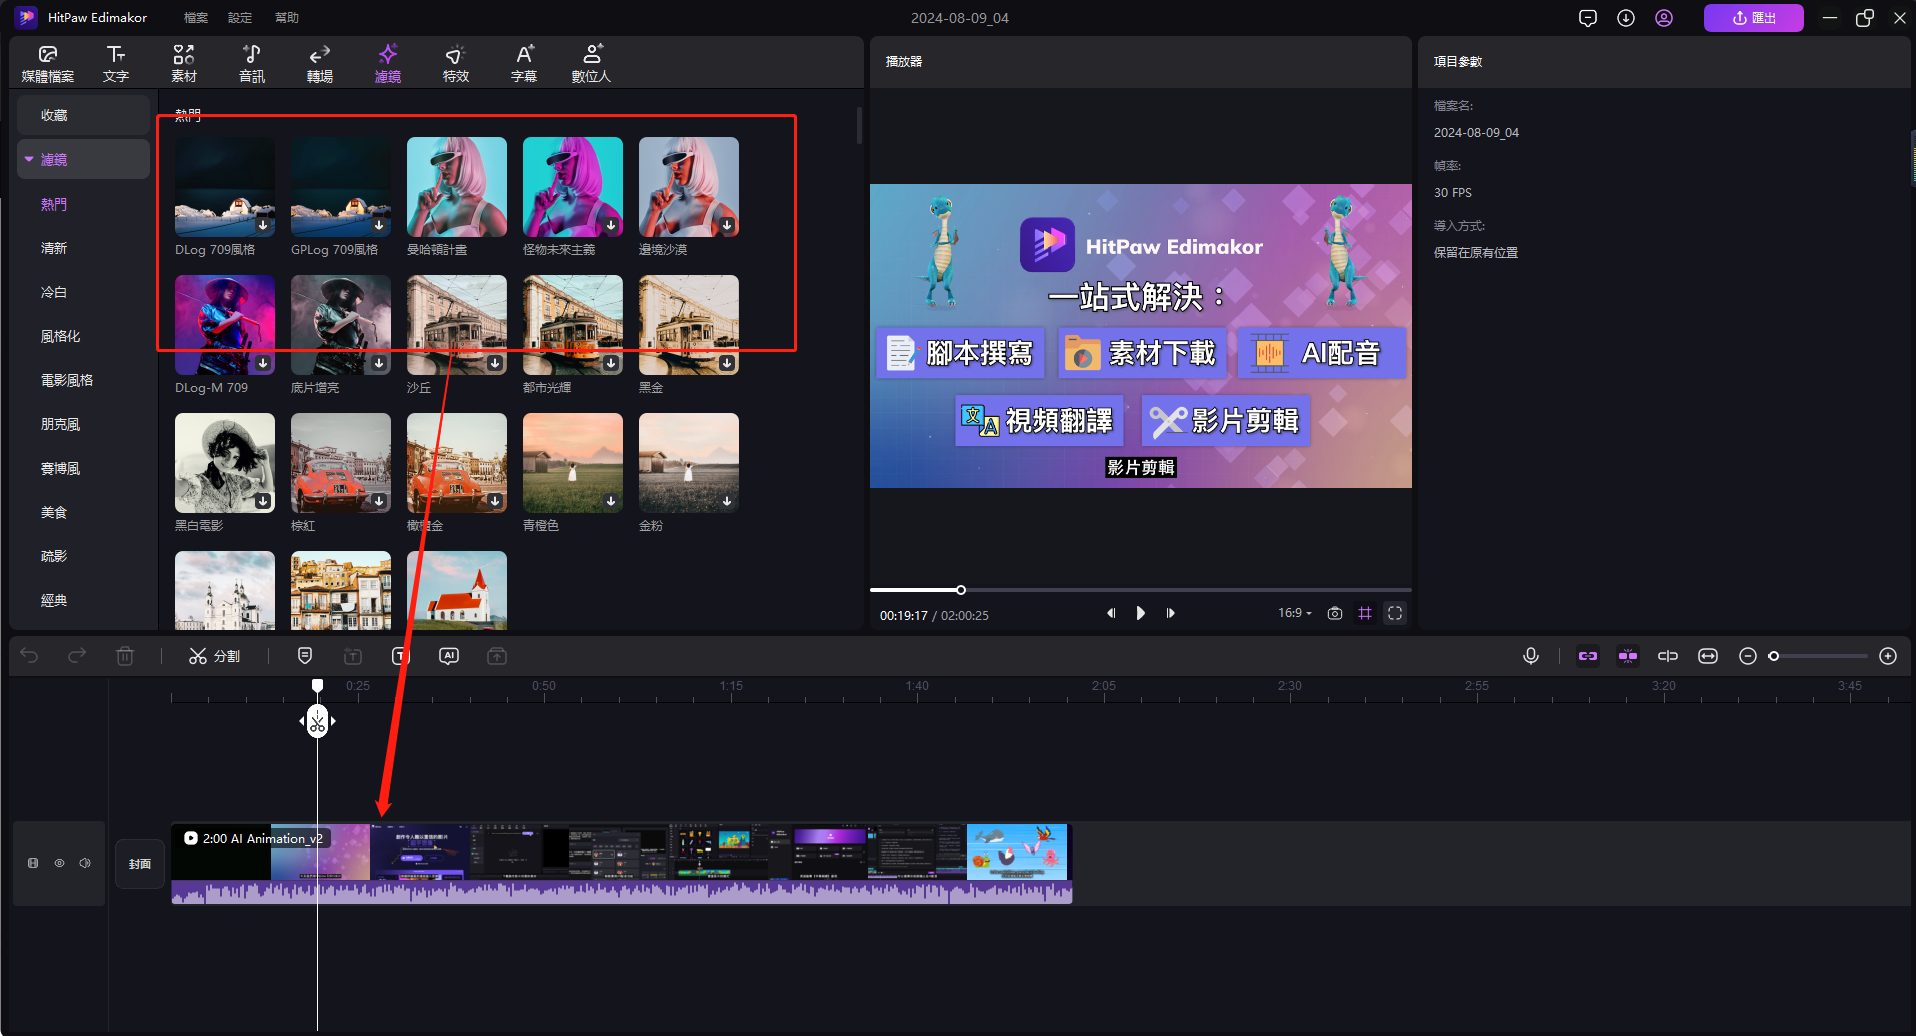Download the GPLog 709風格 filter

click(x=379, y=225)
